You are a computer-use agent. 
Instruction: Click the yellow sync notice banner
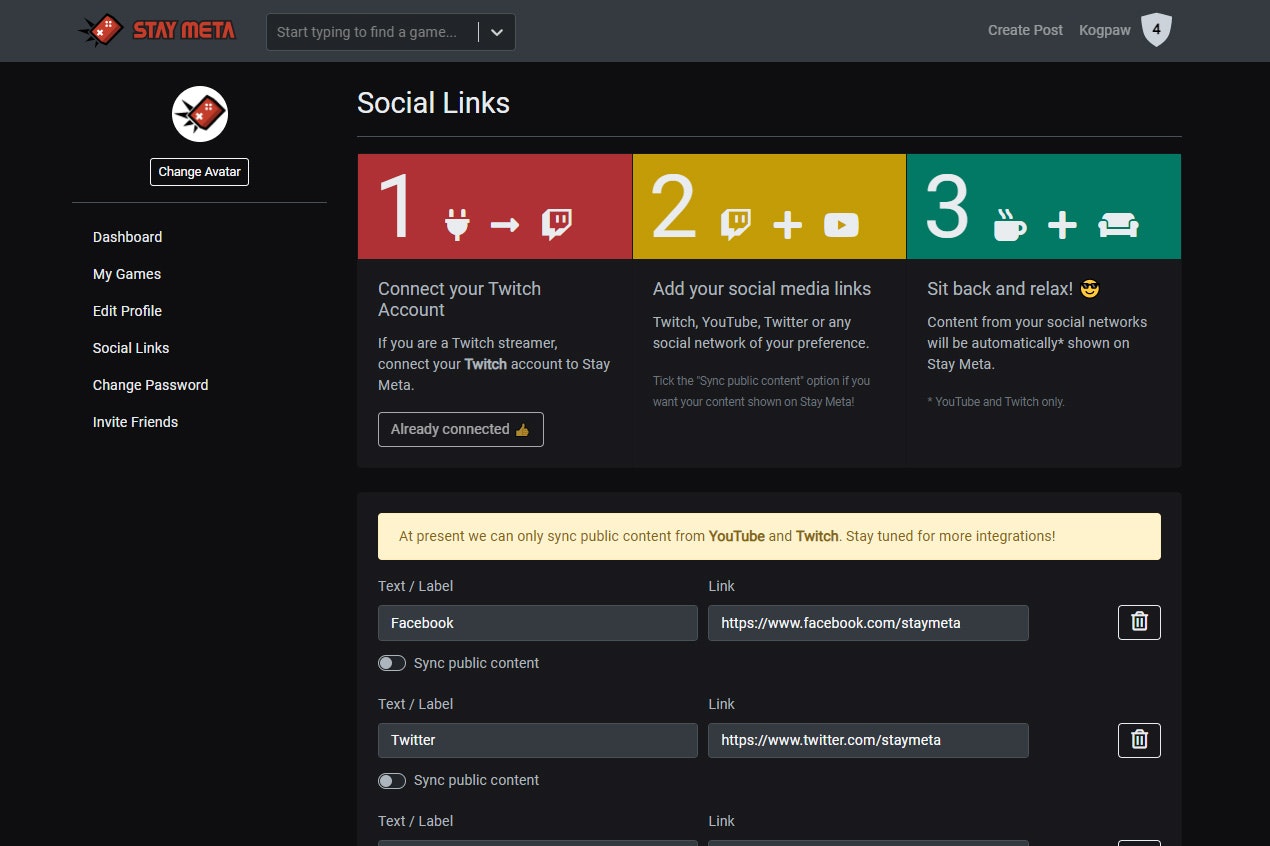[769, 536]
